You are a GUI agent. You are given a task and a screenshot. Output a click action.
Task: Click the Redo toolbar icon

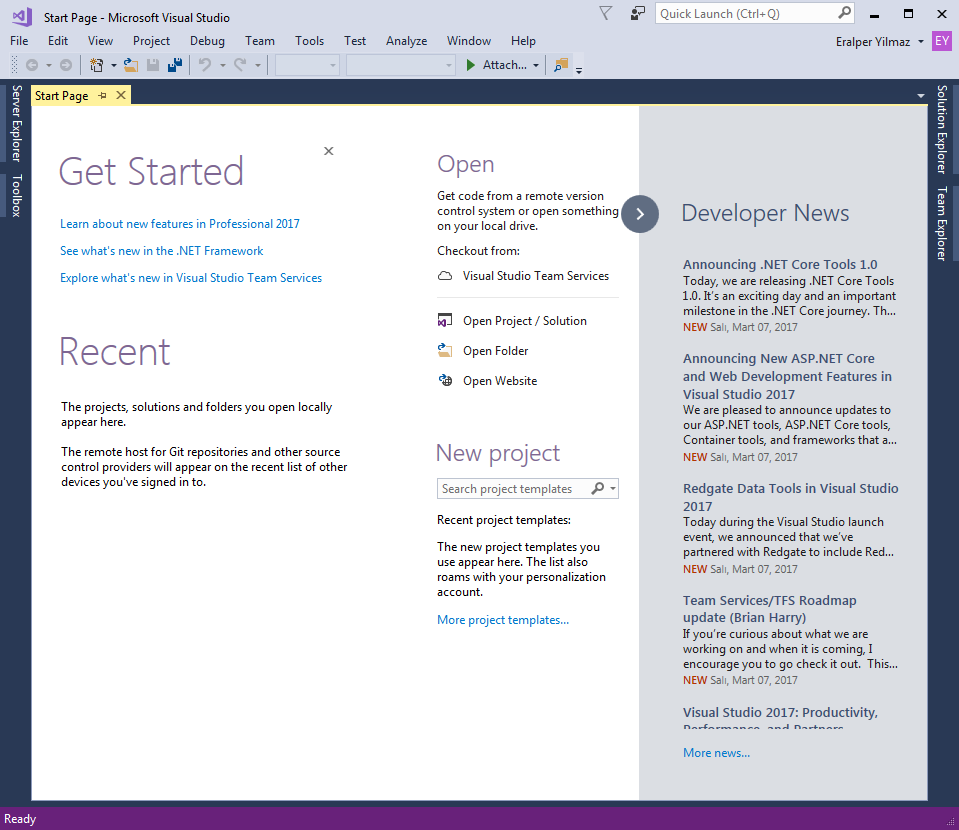pos(240,65)
